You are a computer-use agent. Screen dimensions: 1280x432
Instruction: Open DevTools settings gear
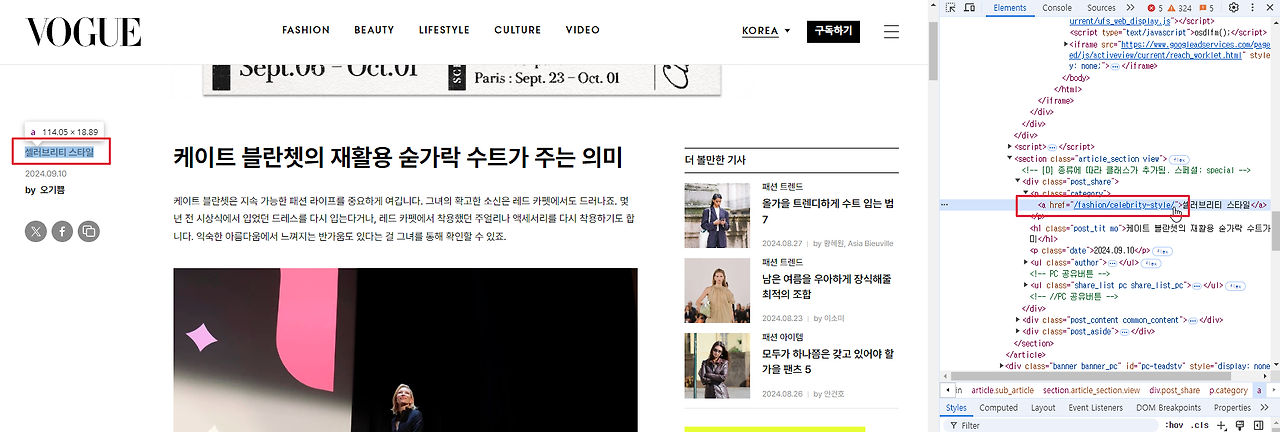point(1234,8)
